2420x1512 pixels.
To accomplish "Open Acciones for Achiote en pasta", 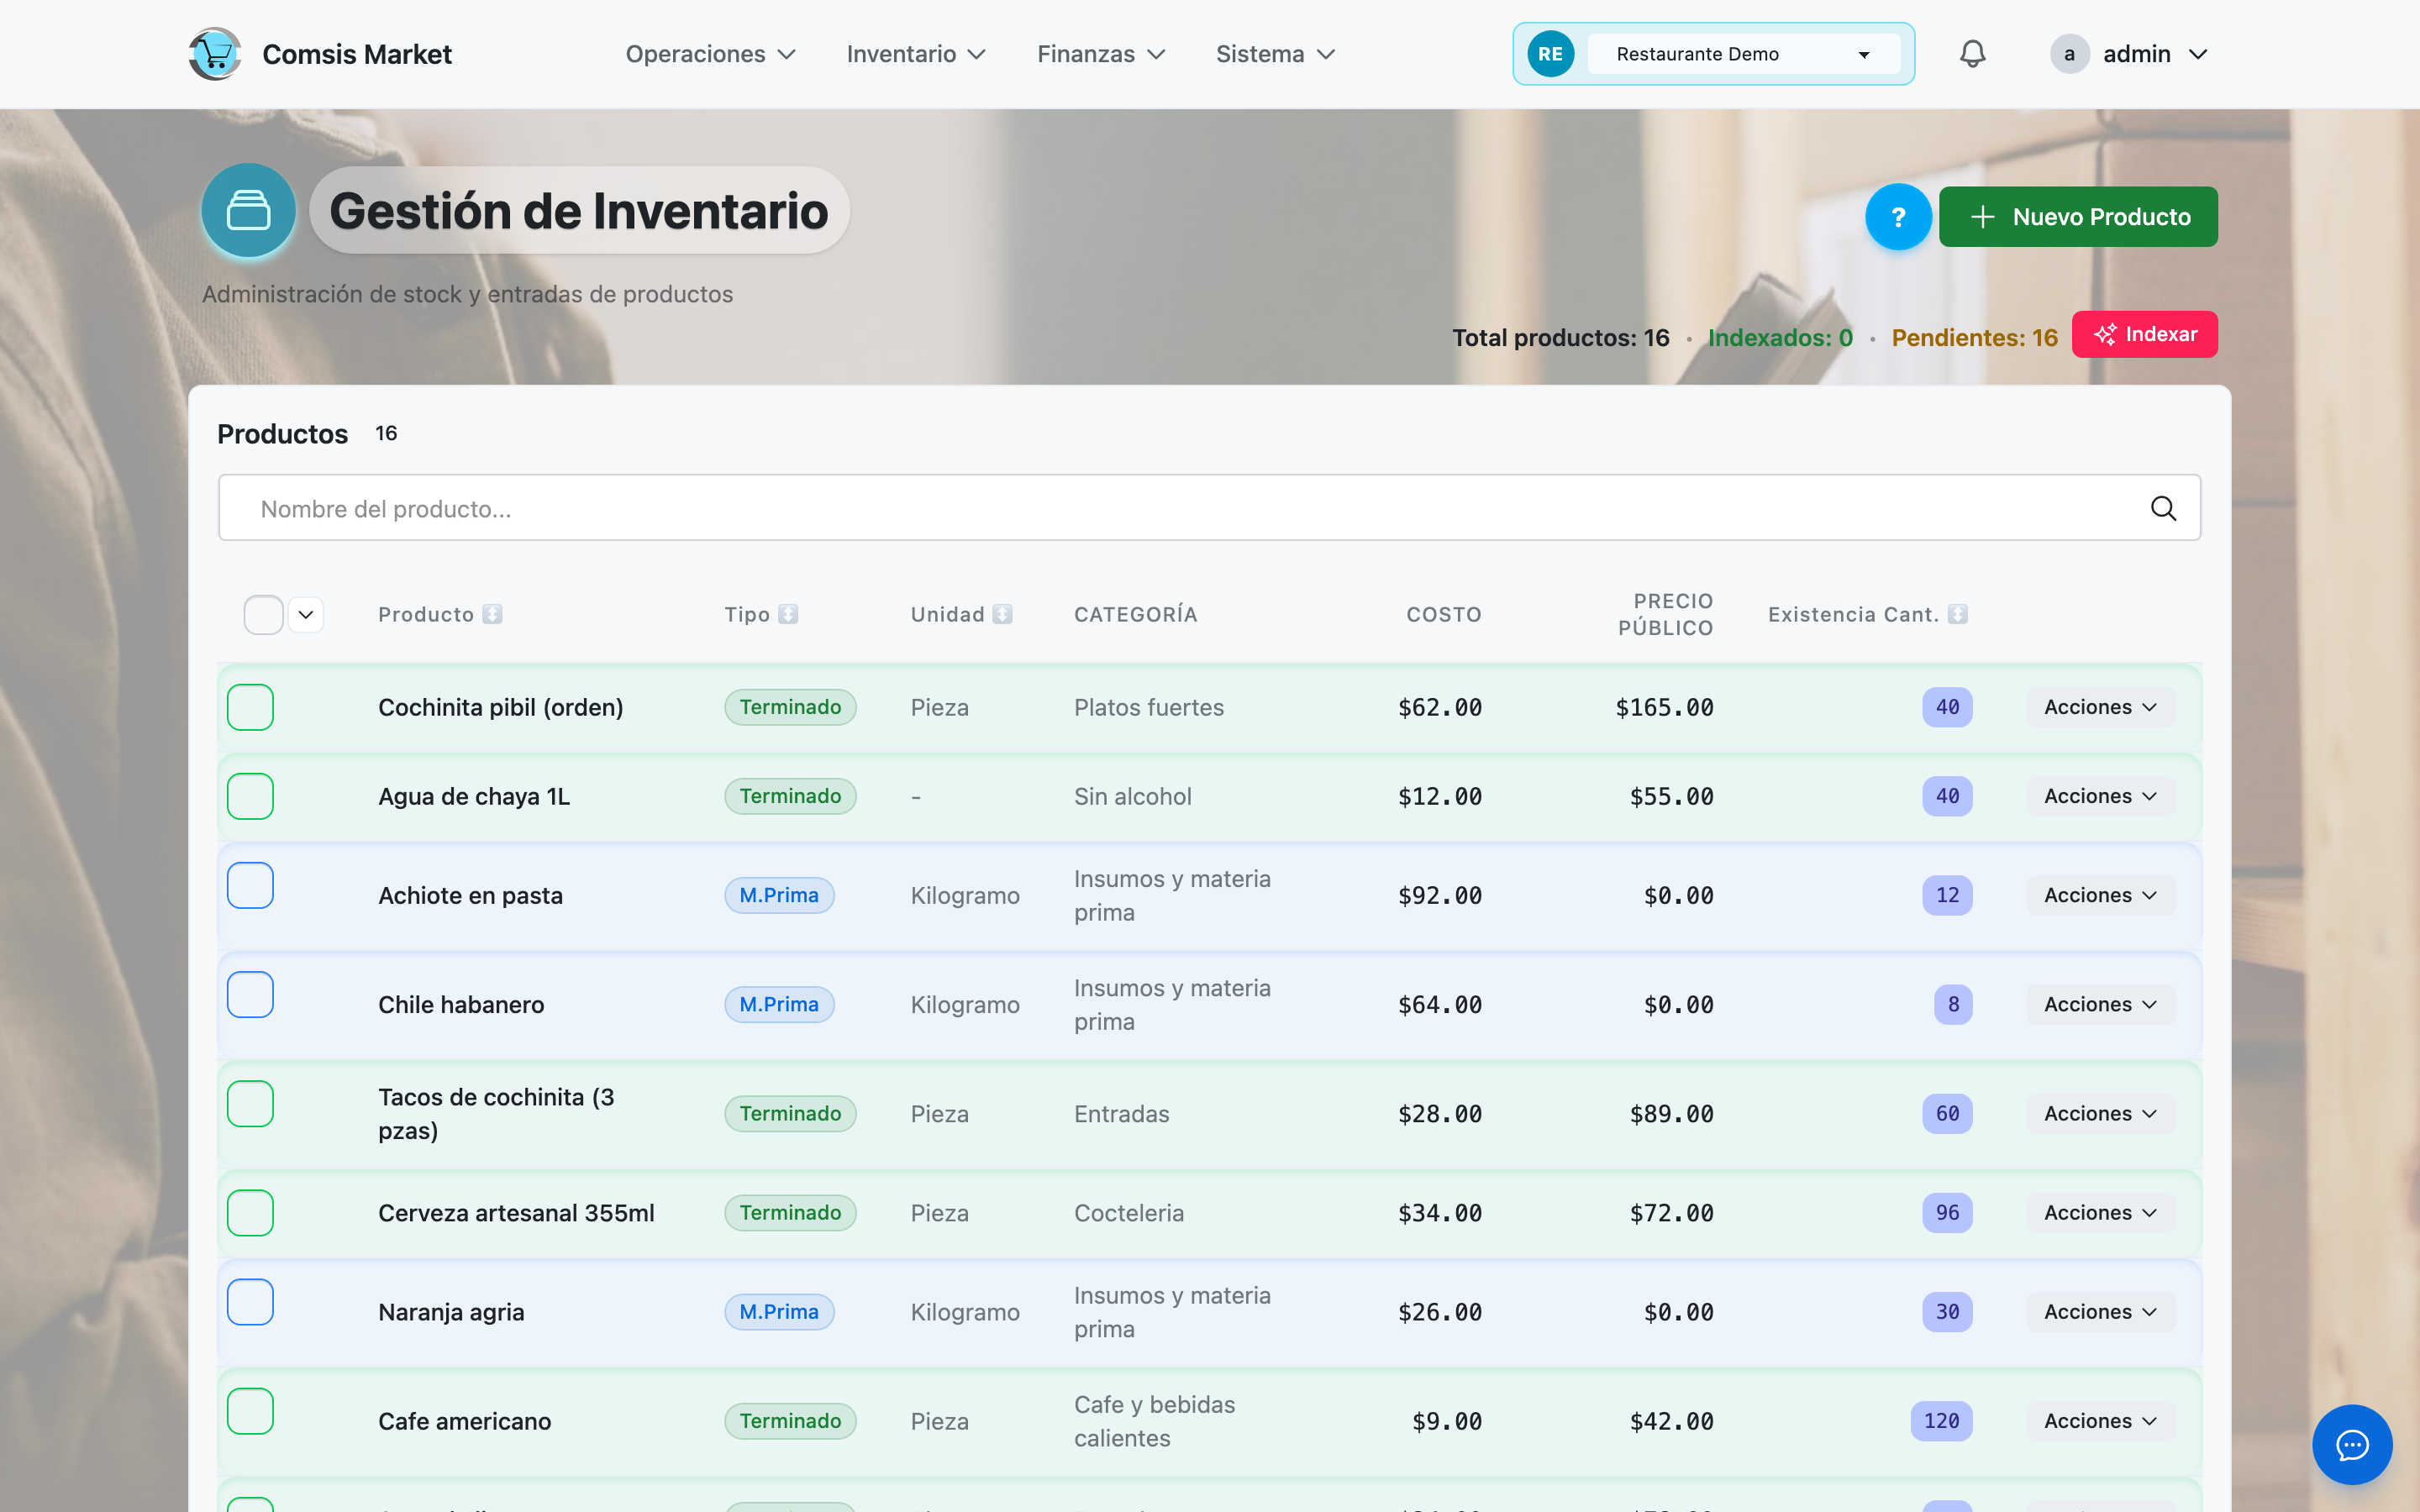I will (2100, 895).
